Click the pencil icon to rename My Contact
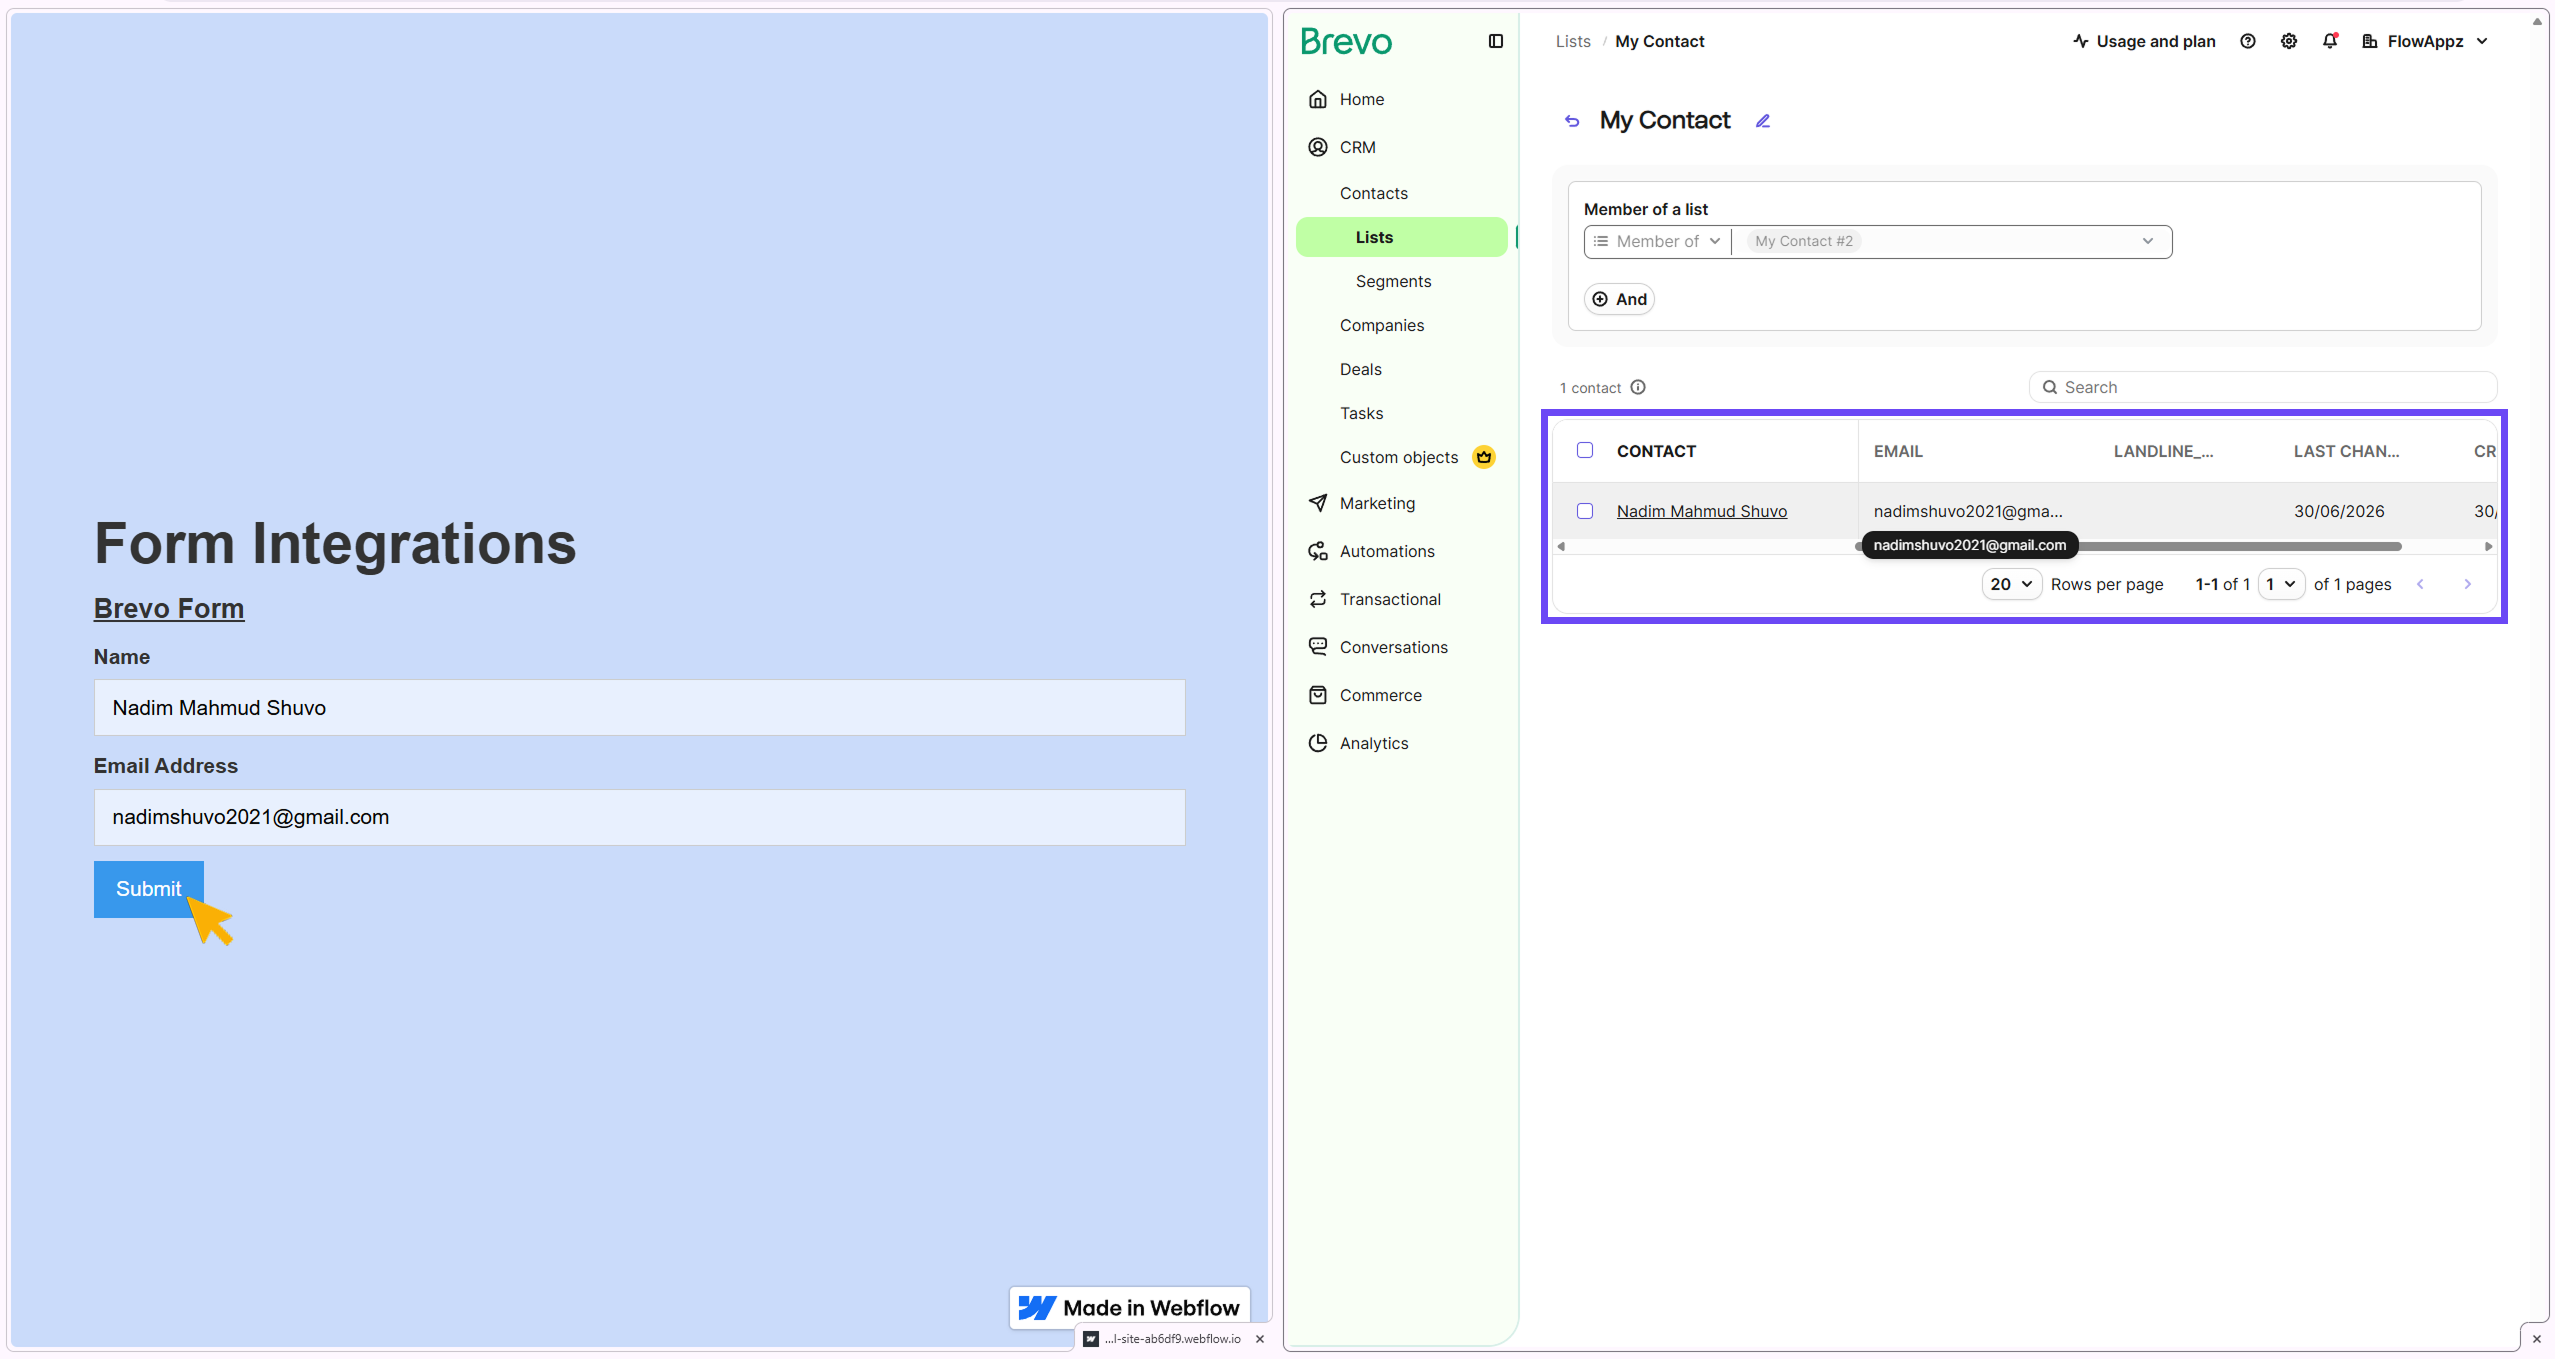The height and width of the screenshot is (1359, 2555). [1763, 121]
